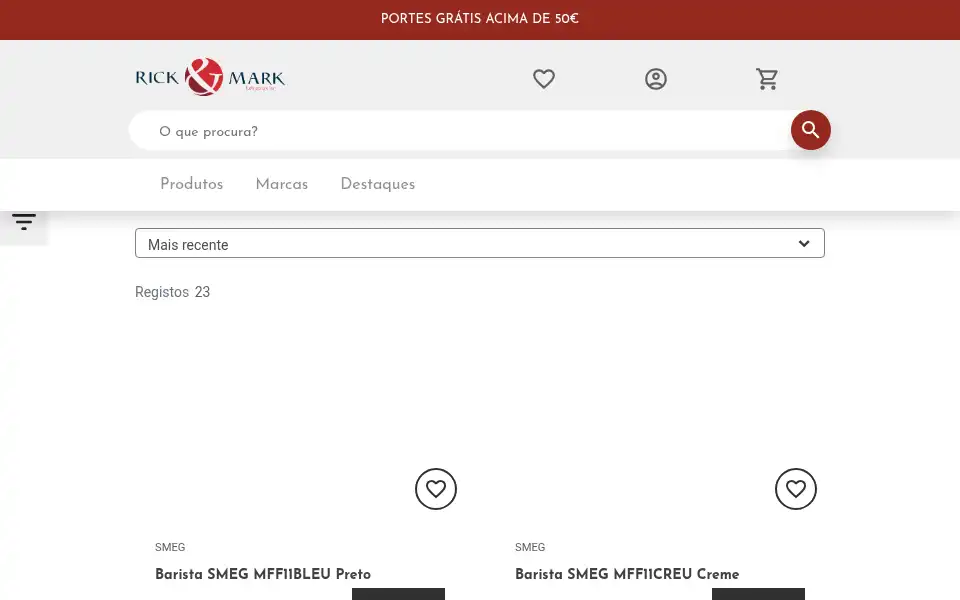960x600 pixels.
Task: Add Barista SMEG MFF11CREU Creme to favorites
Action: pos(796,489)
